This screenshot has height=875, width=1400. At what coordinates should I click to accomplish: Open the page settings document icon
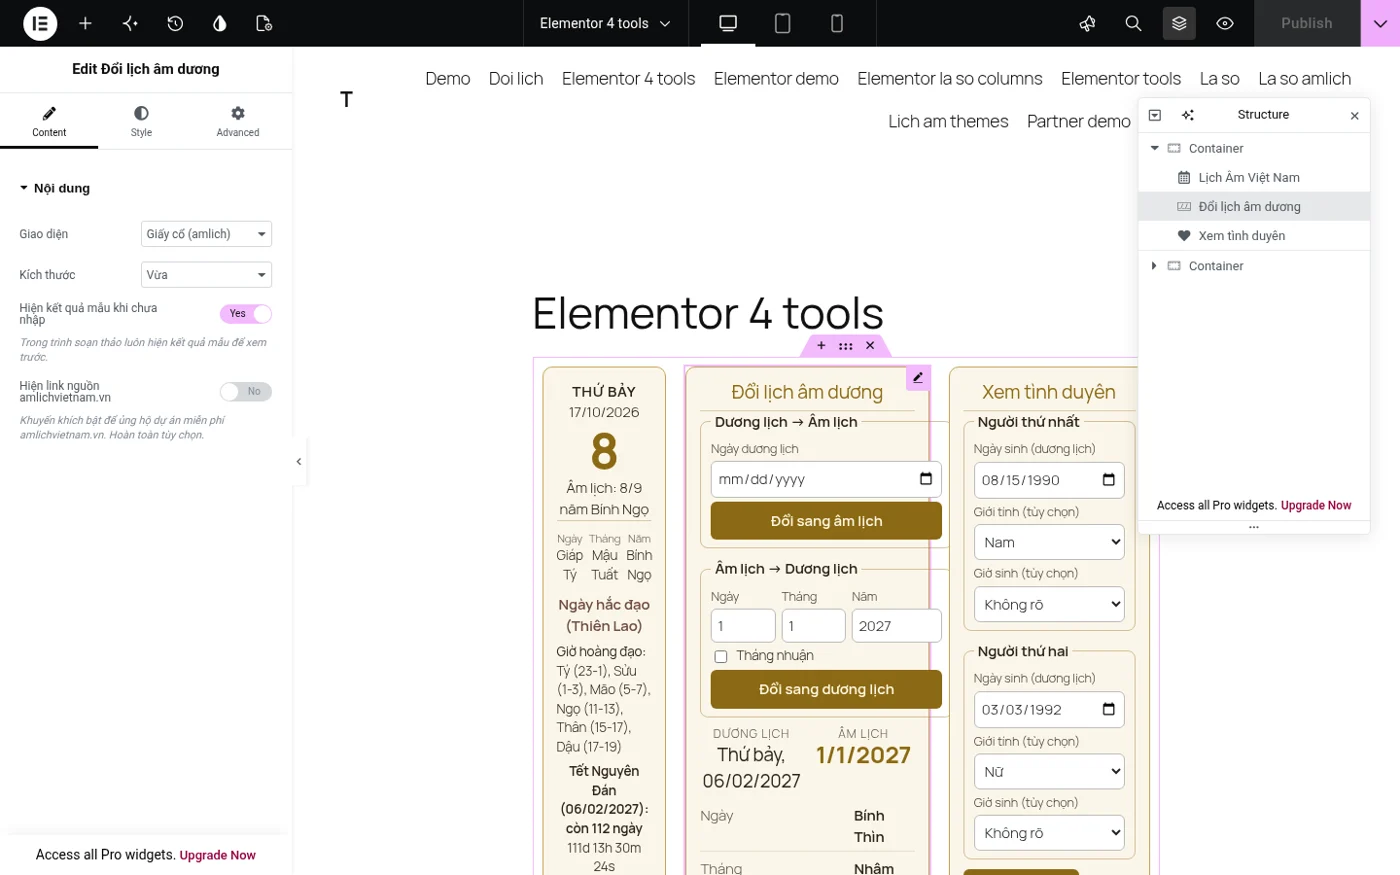coord(264,23)
